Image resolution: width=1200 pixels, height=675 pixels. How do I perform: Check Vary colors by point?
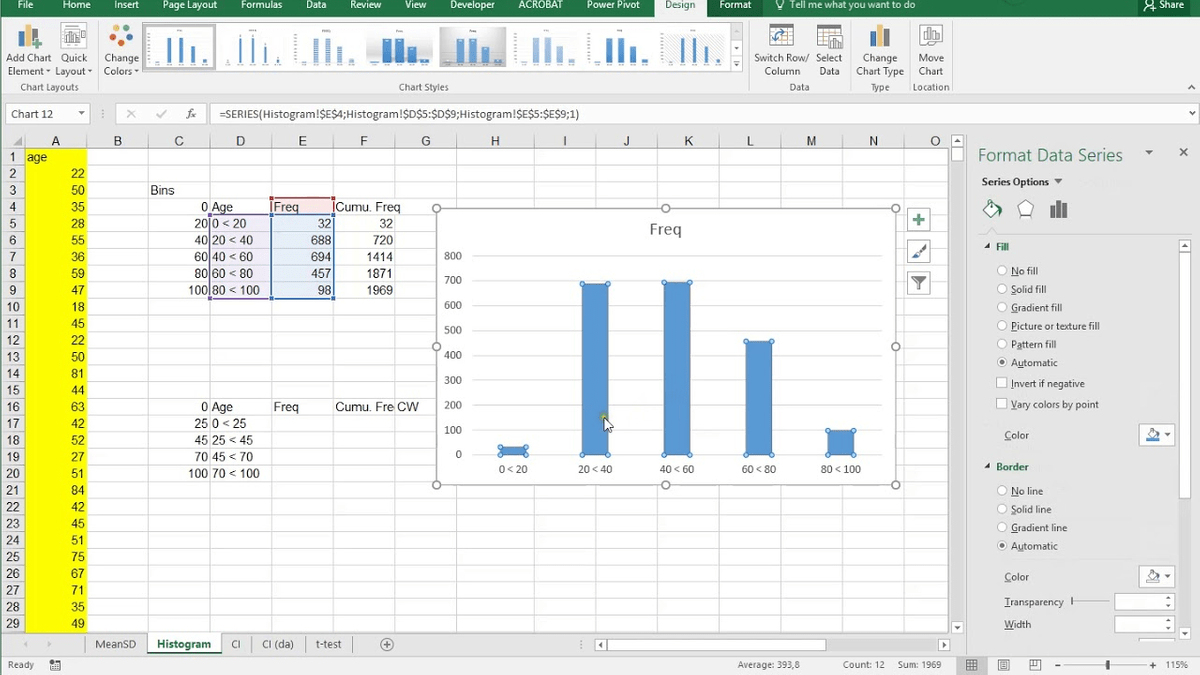click(1002, 404)
